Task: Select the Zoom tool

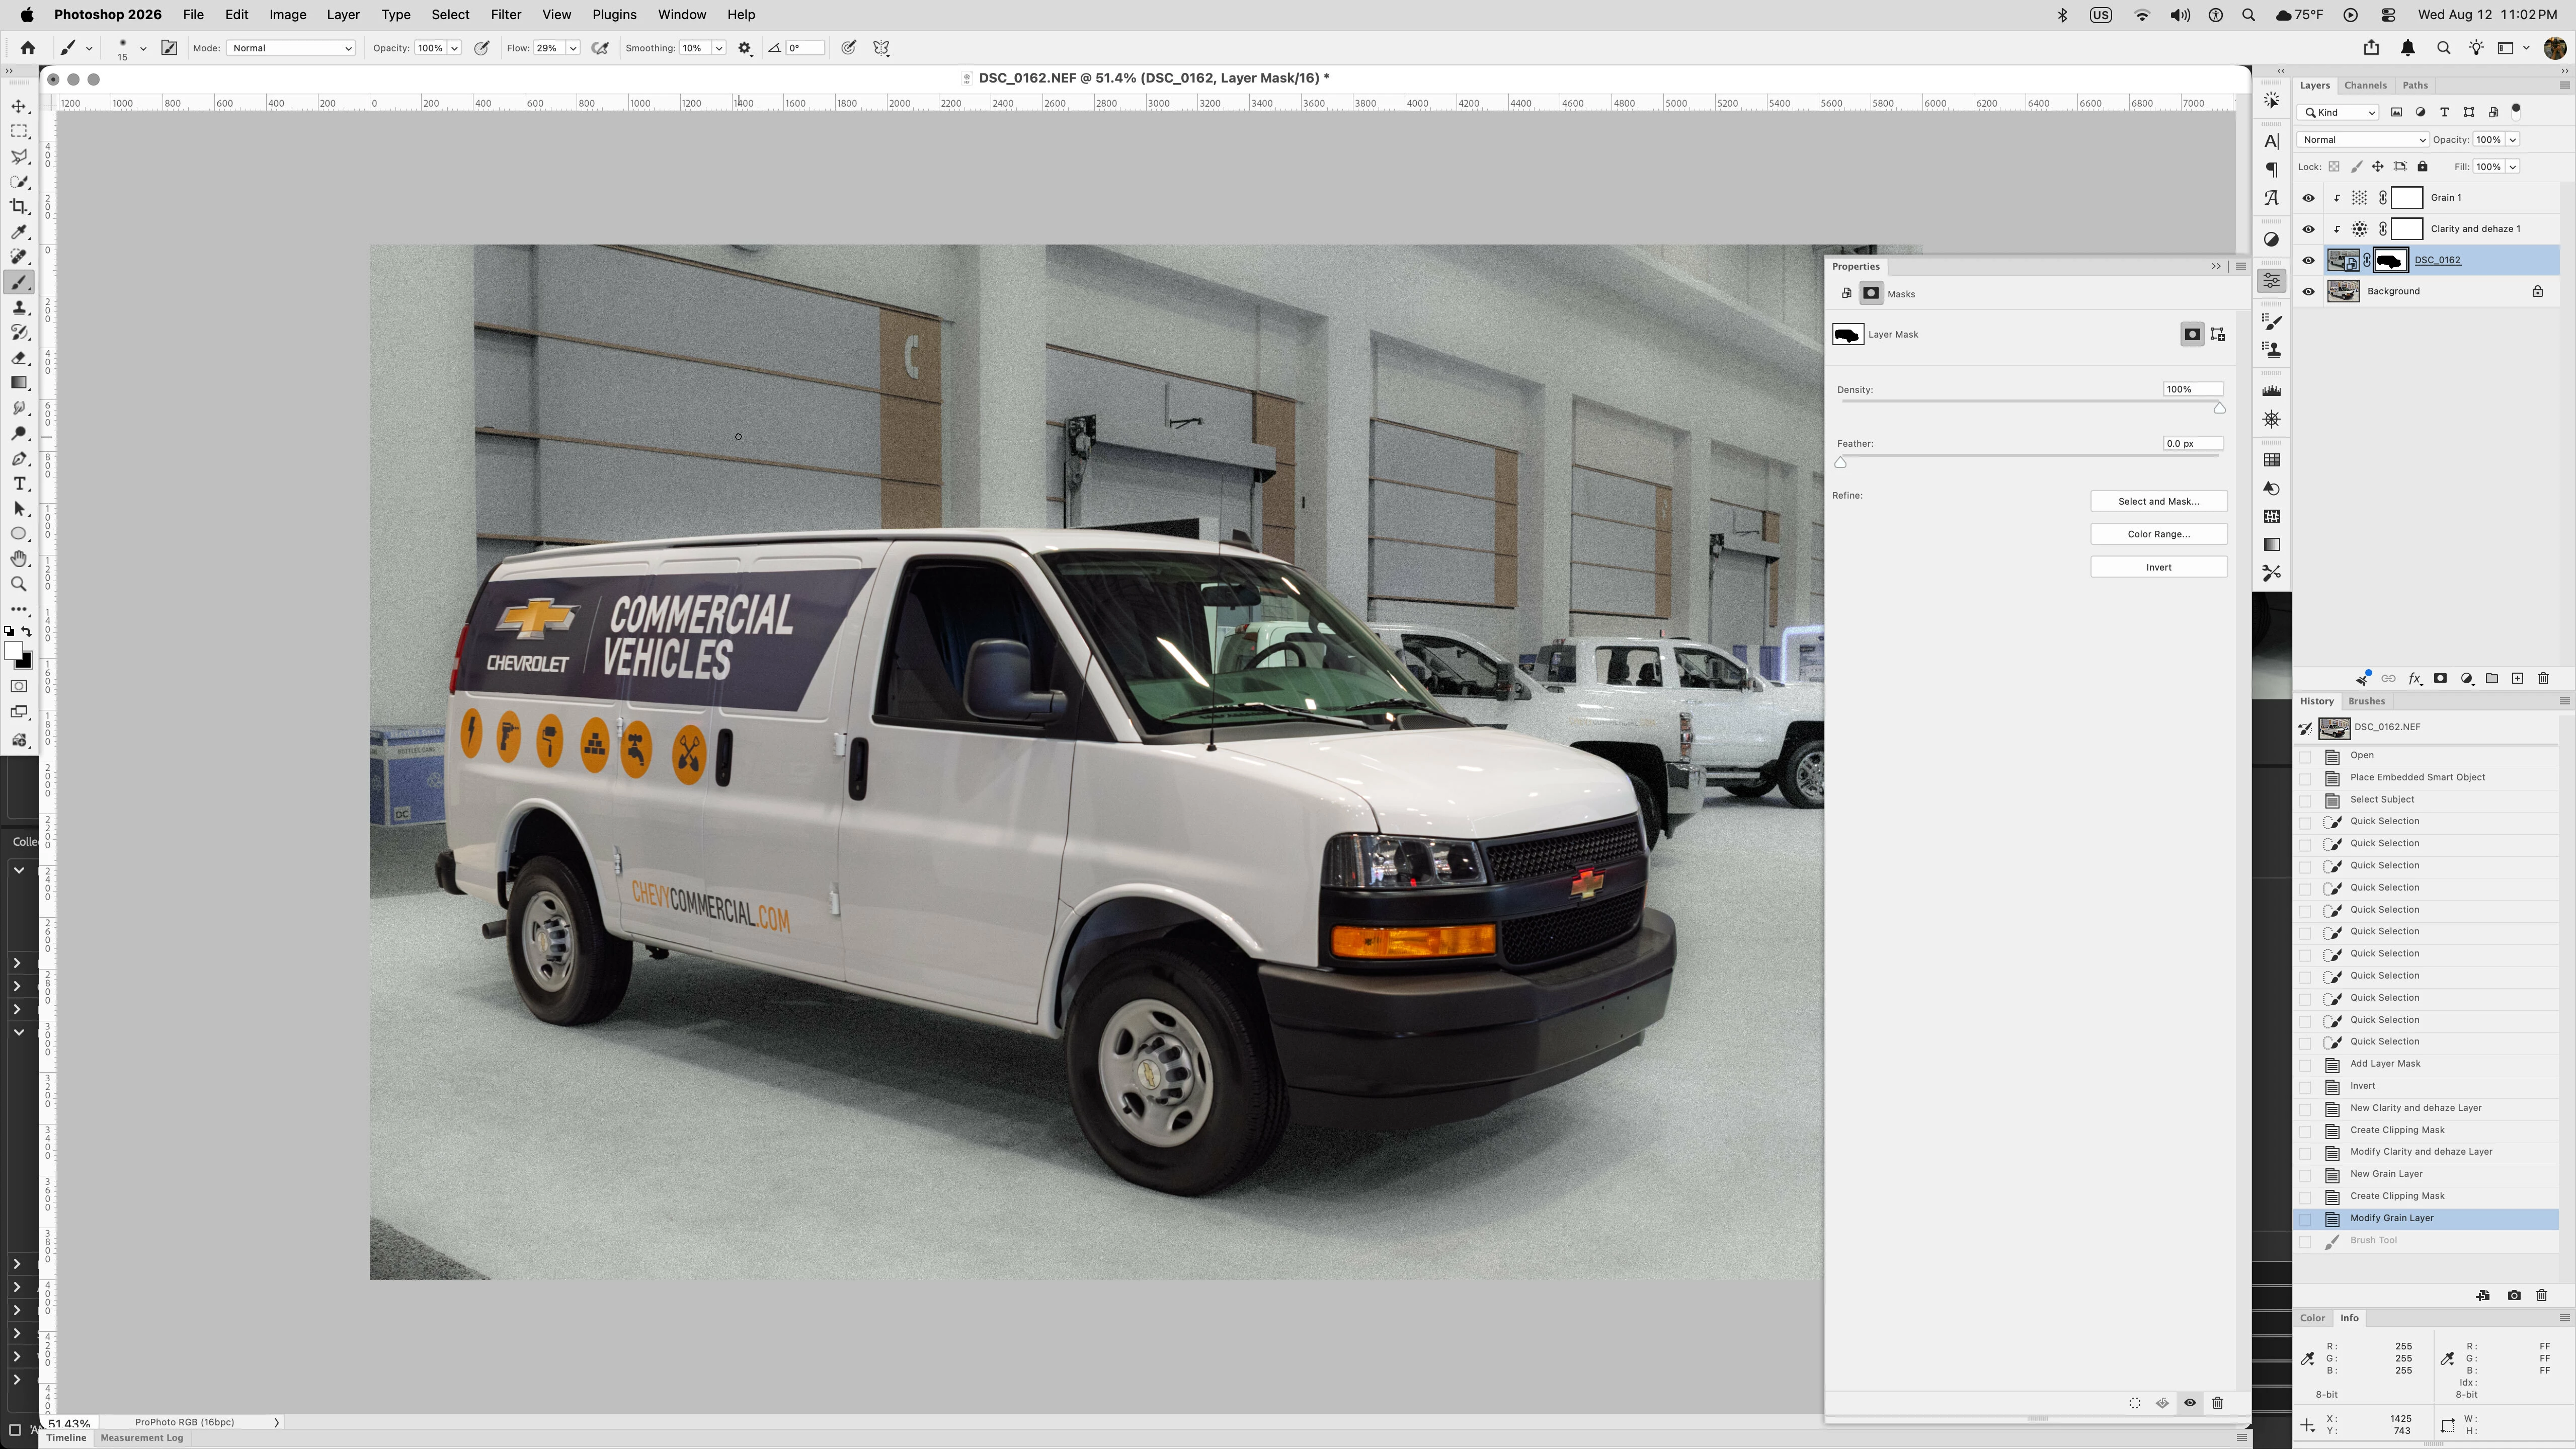Action: (x=19, y=584)
